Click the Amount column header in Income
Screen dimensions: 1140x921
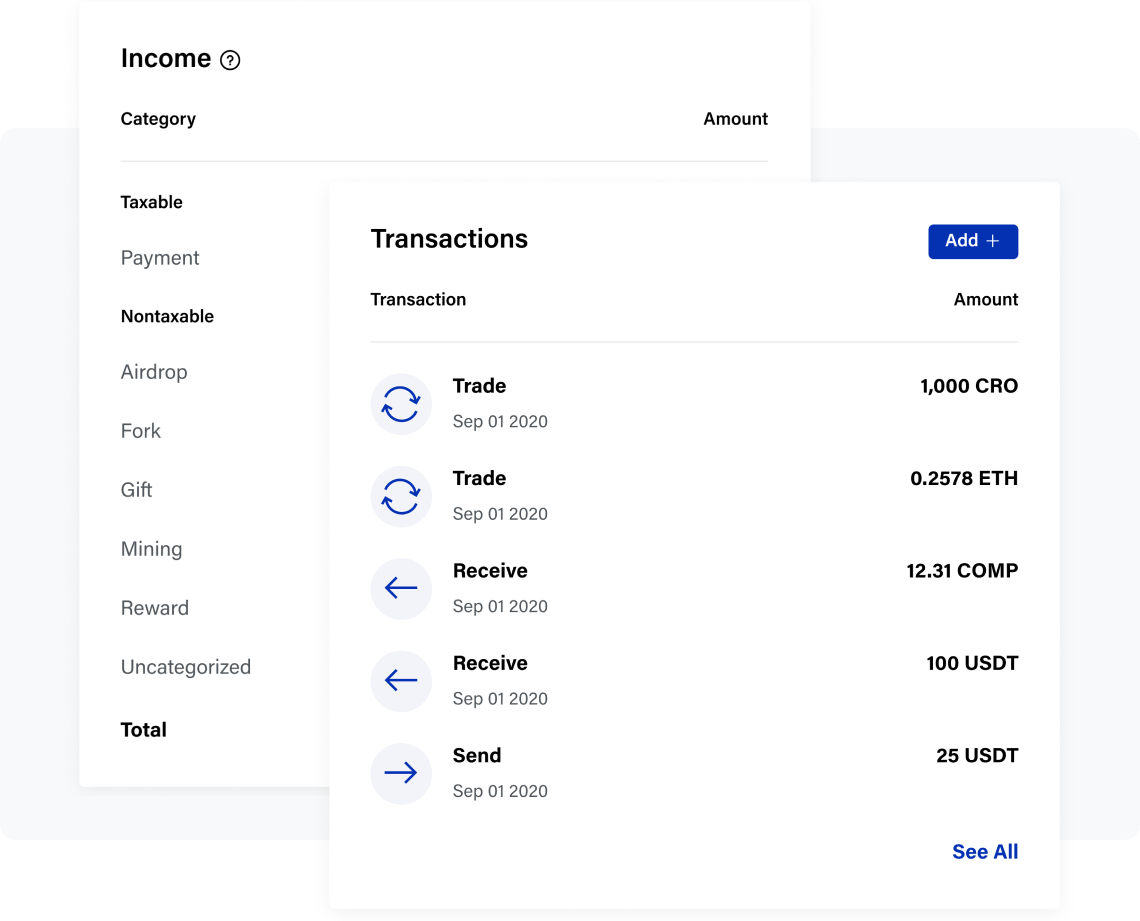point(735,119)
